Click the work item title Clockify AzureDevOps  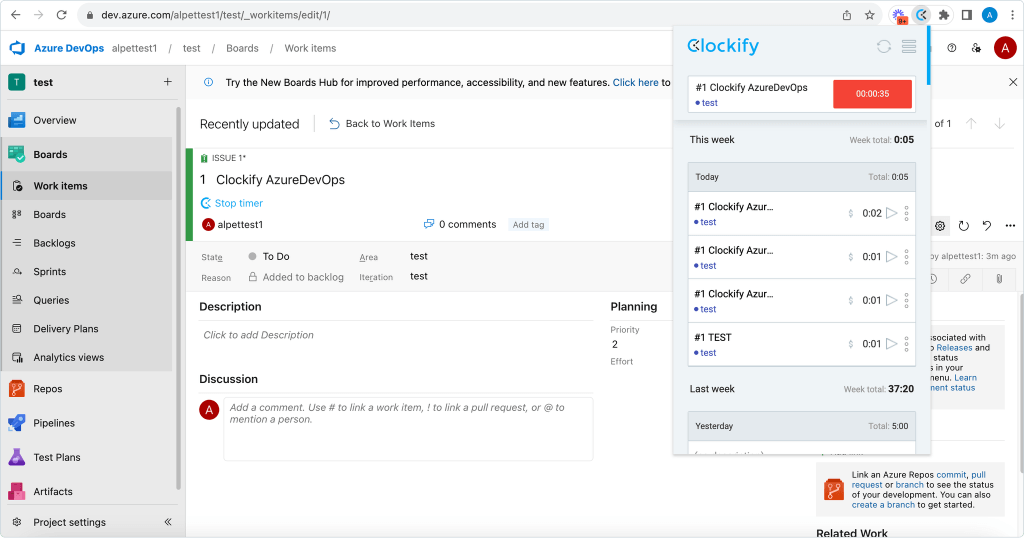[280, 180]
